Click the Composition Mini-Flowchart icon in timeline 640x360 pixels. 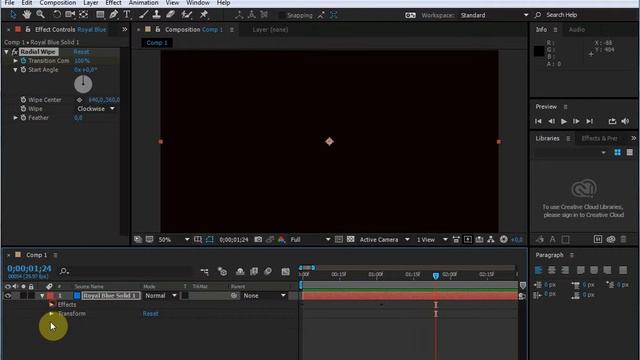click(x=204, y=271)
